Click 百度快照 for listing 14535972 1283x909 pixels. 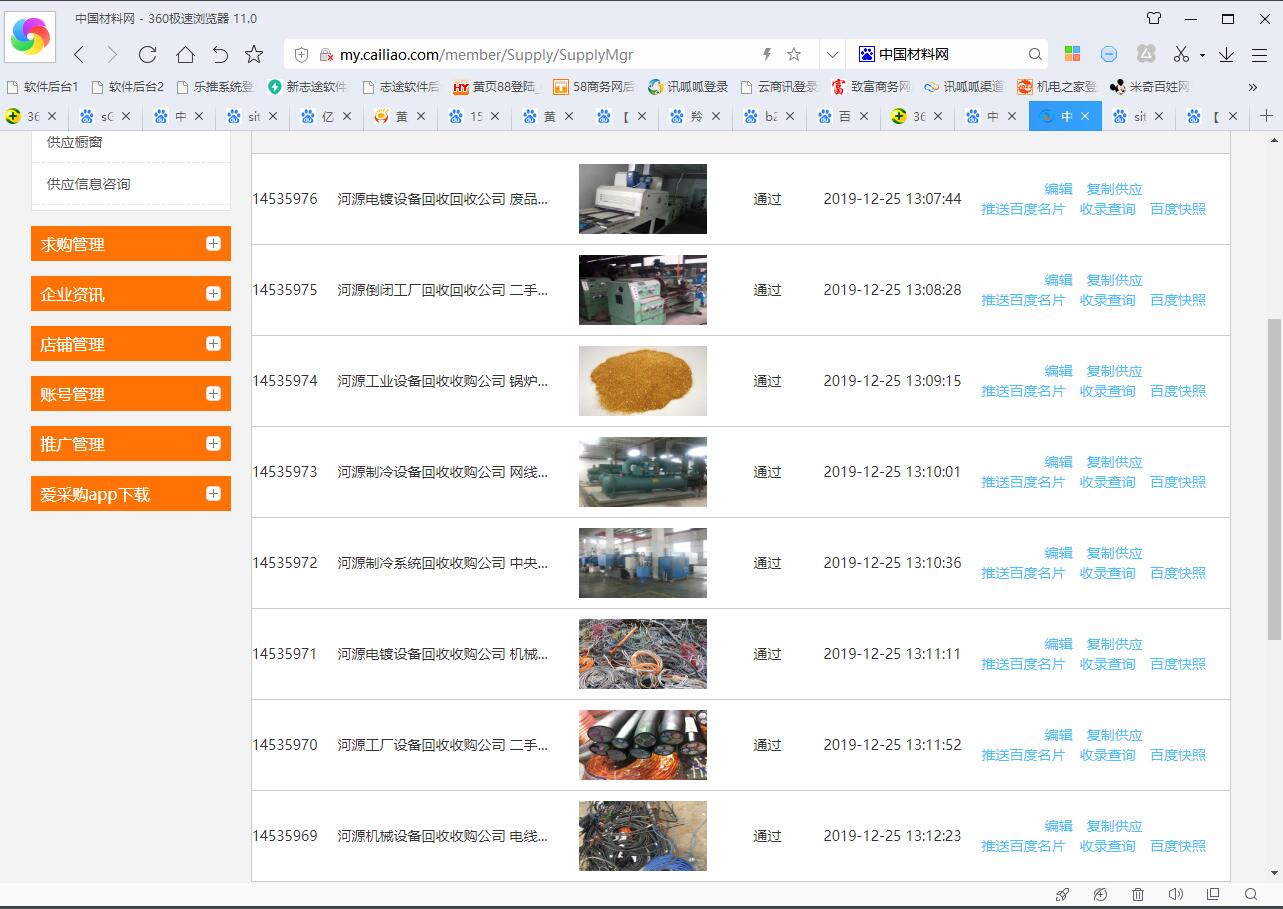[x=1178, y=573]
